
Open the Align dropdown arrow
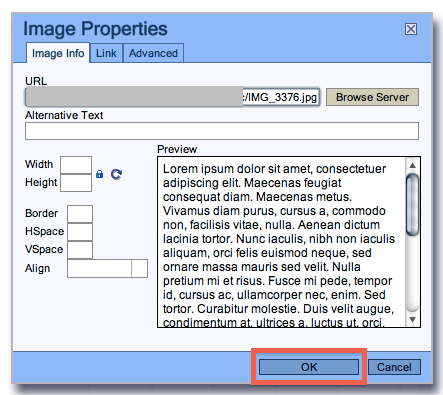coord(139,269)
